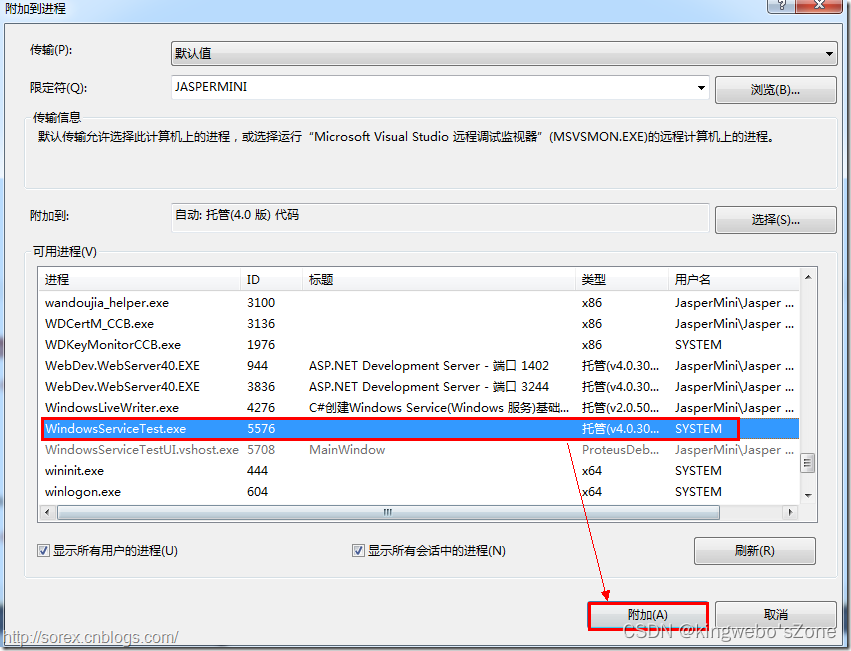Click the 浏览(B) button

(775, 89)
